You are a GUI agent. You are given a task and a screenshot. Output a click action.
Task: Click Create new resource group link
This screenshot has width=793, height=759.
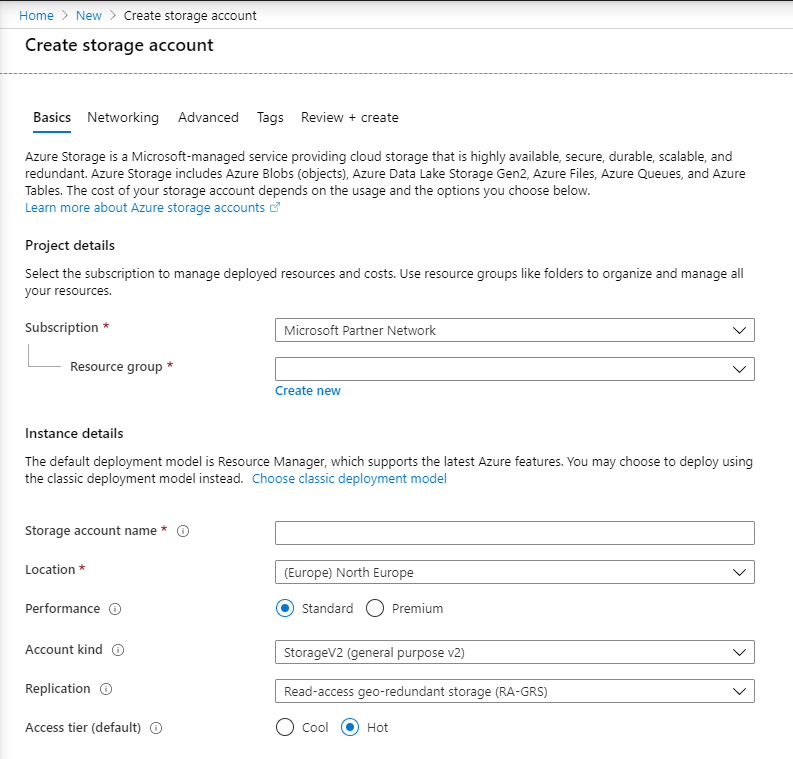307,390
